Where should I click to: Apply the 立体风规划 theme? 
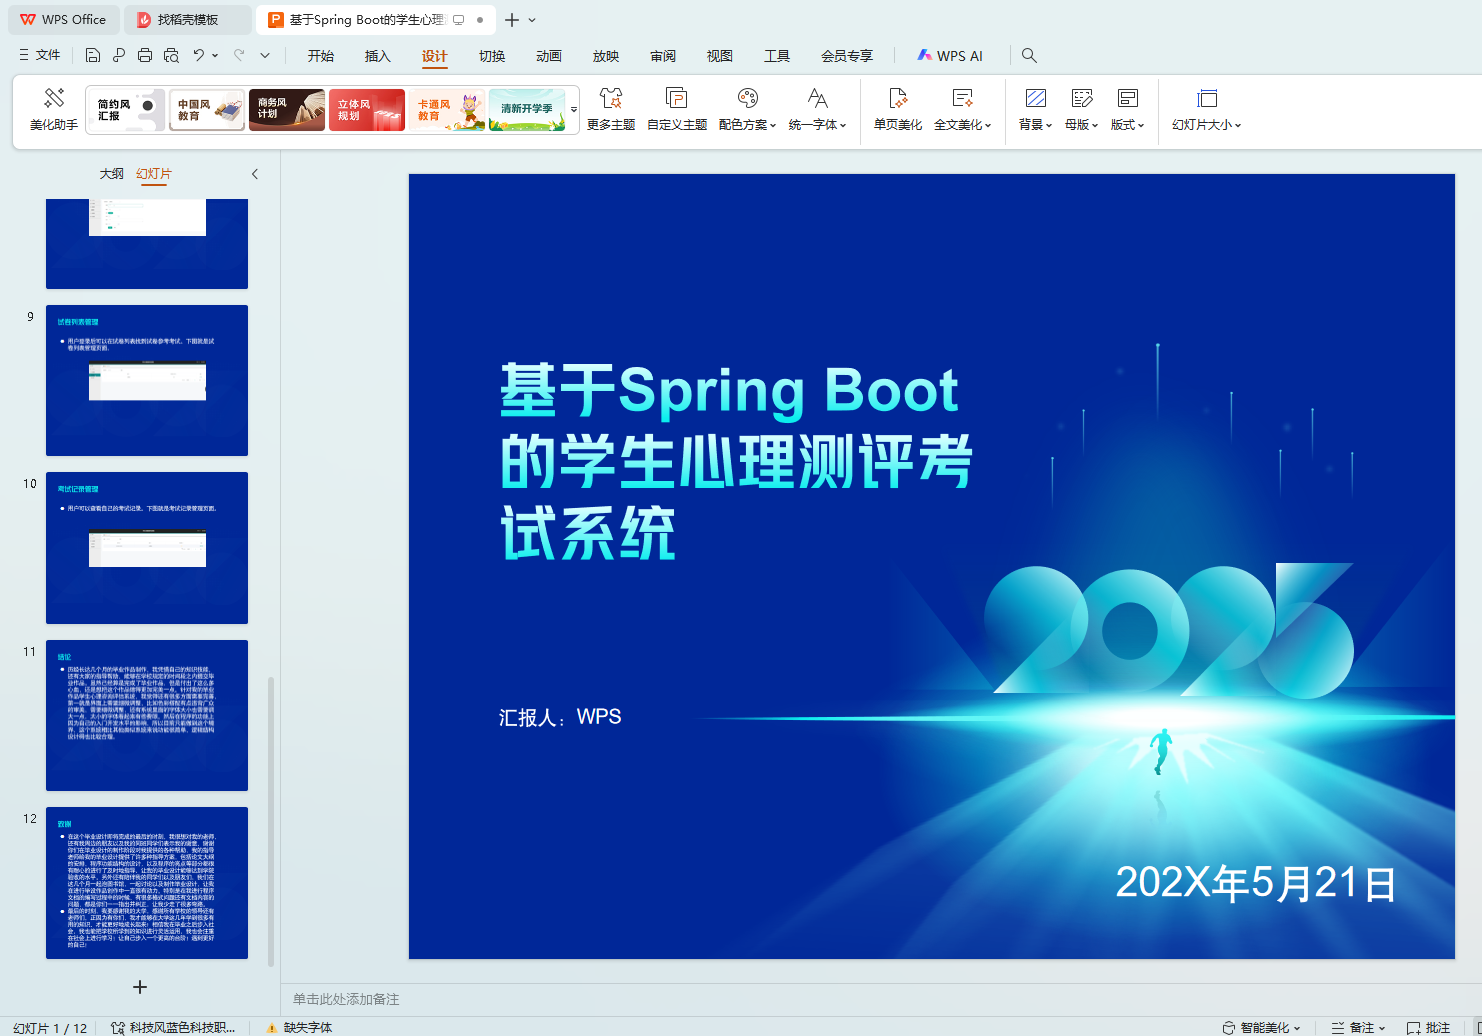pyautogui.click(x=367, y=110)
